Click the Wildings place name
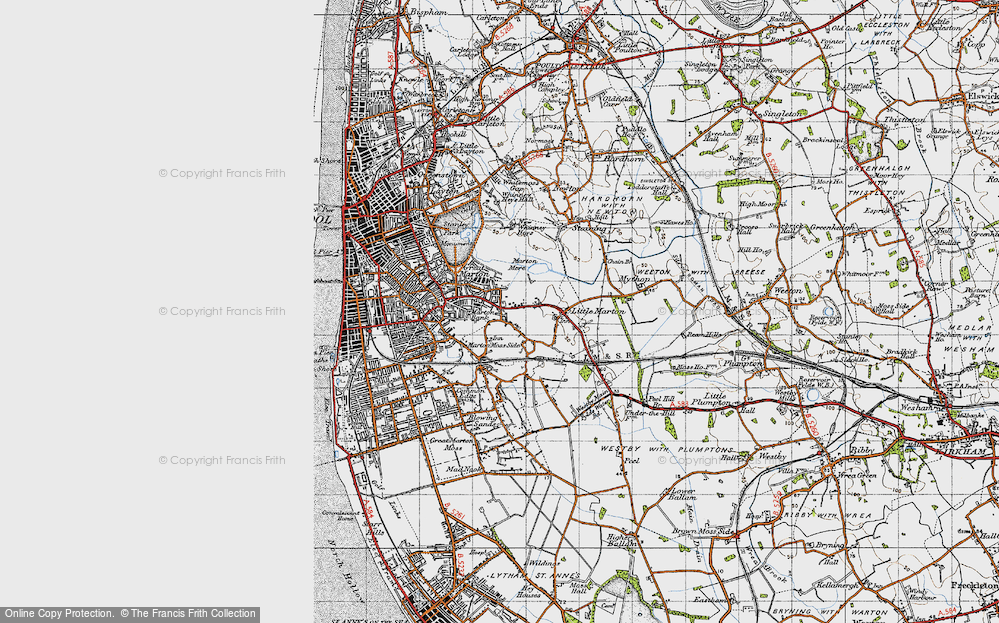999x623 pixels. [544, 563]
